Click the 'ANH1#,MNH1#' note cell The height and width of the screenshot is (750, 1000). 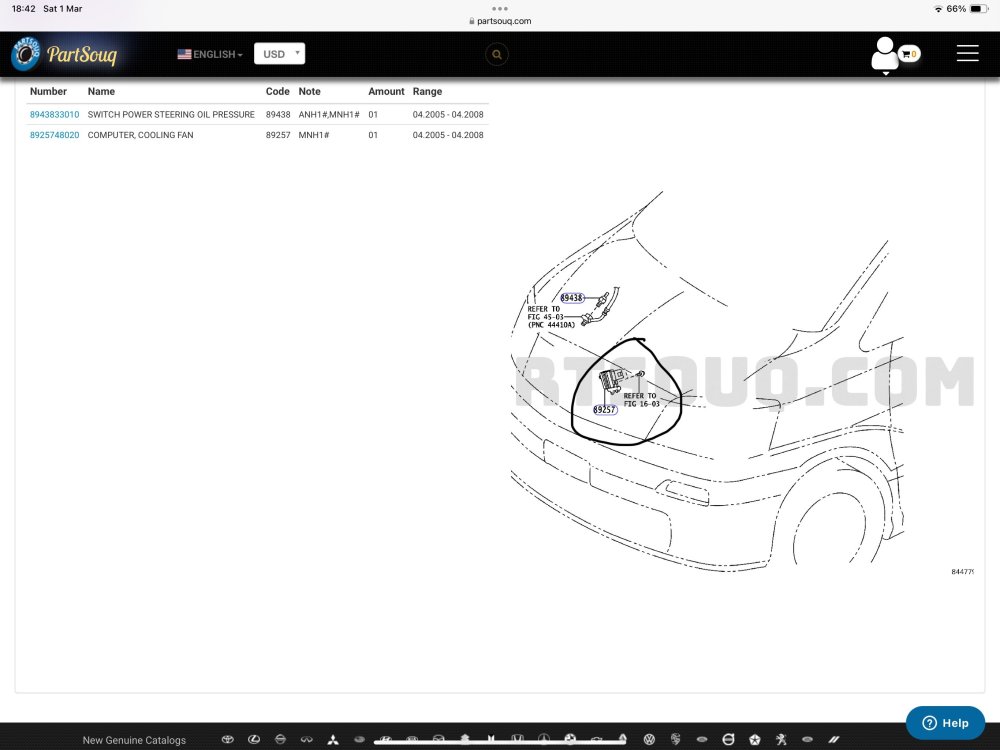(329, 114)
